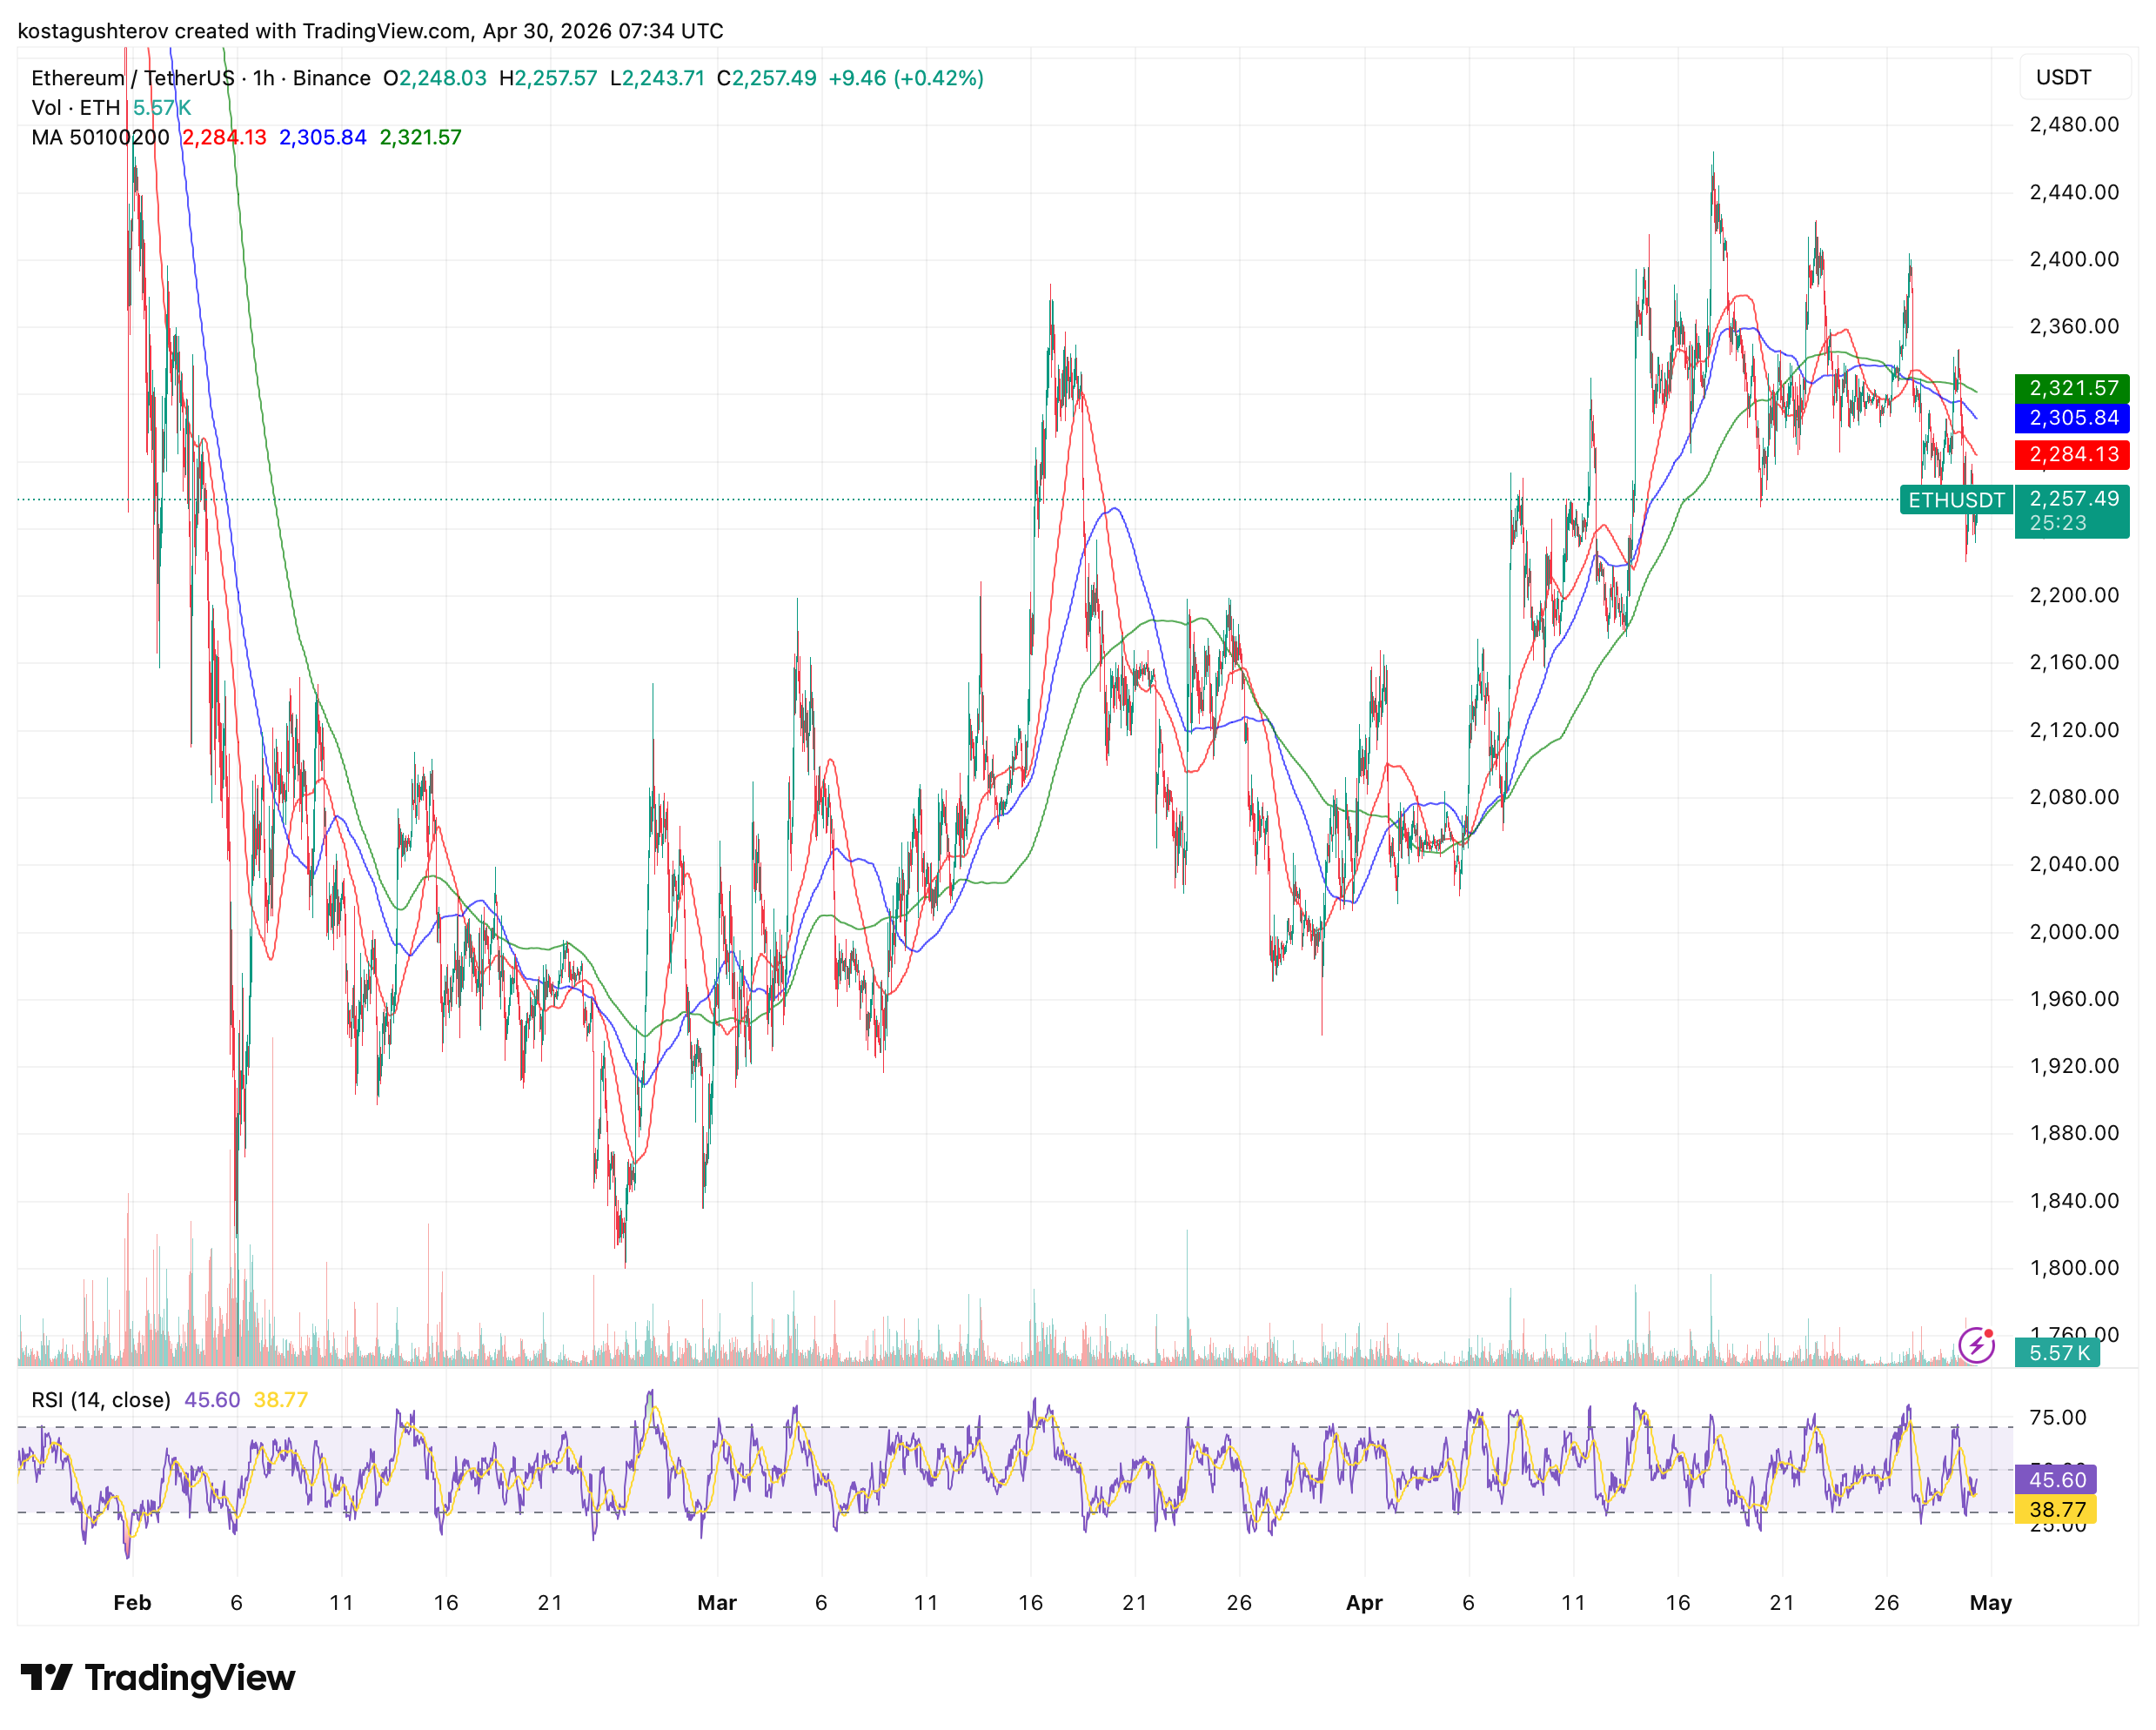This screenshot has width=2156, height=1730.
Task: Click the TradingView logo at bottom left
Action: click(158, 1677)
